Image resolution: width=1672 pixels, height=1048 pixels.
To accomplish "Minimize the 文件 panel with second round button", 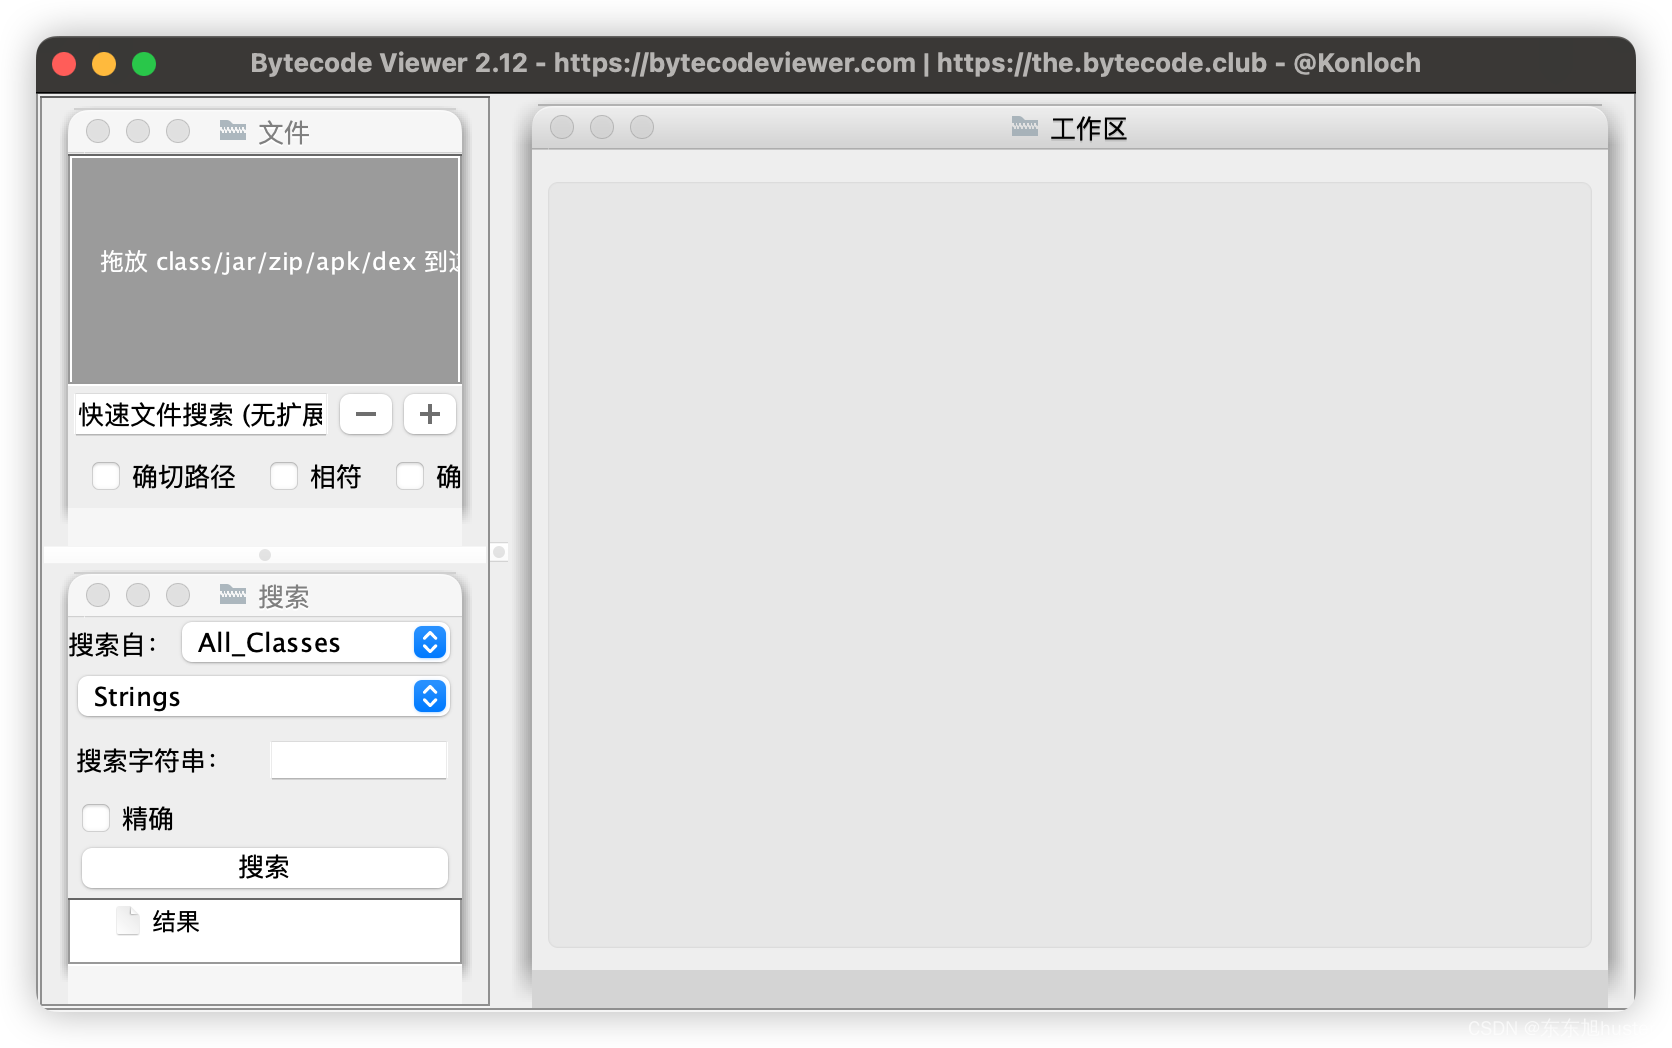I will pos(138,131).
